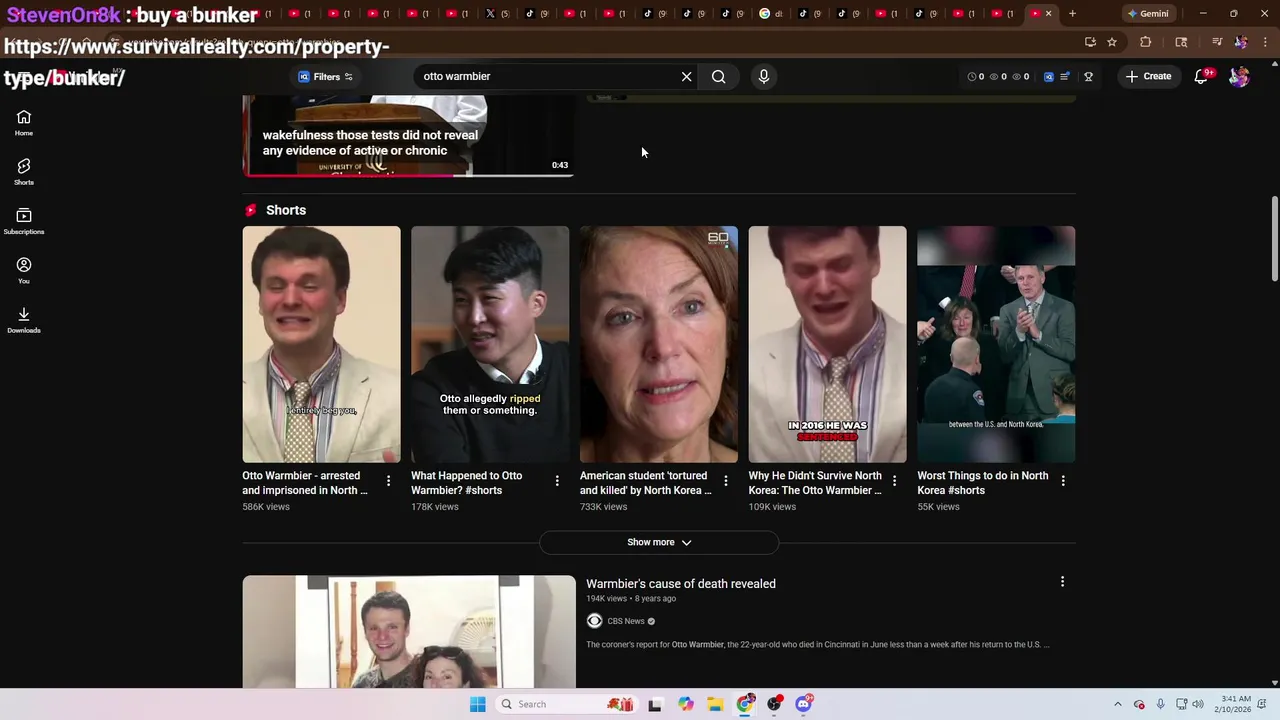
Task: Open Copilot from taskbar
Action: 686,704
